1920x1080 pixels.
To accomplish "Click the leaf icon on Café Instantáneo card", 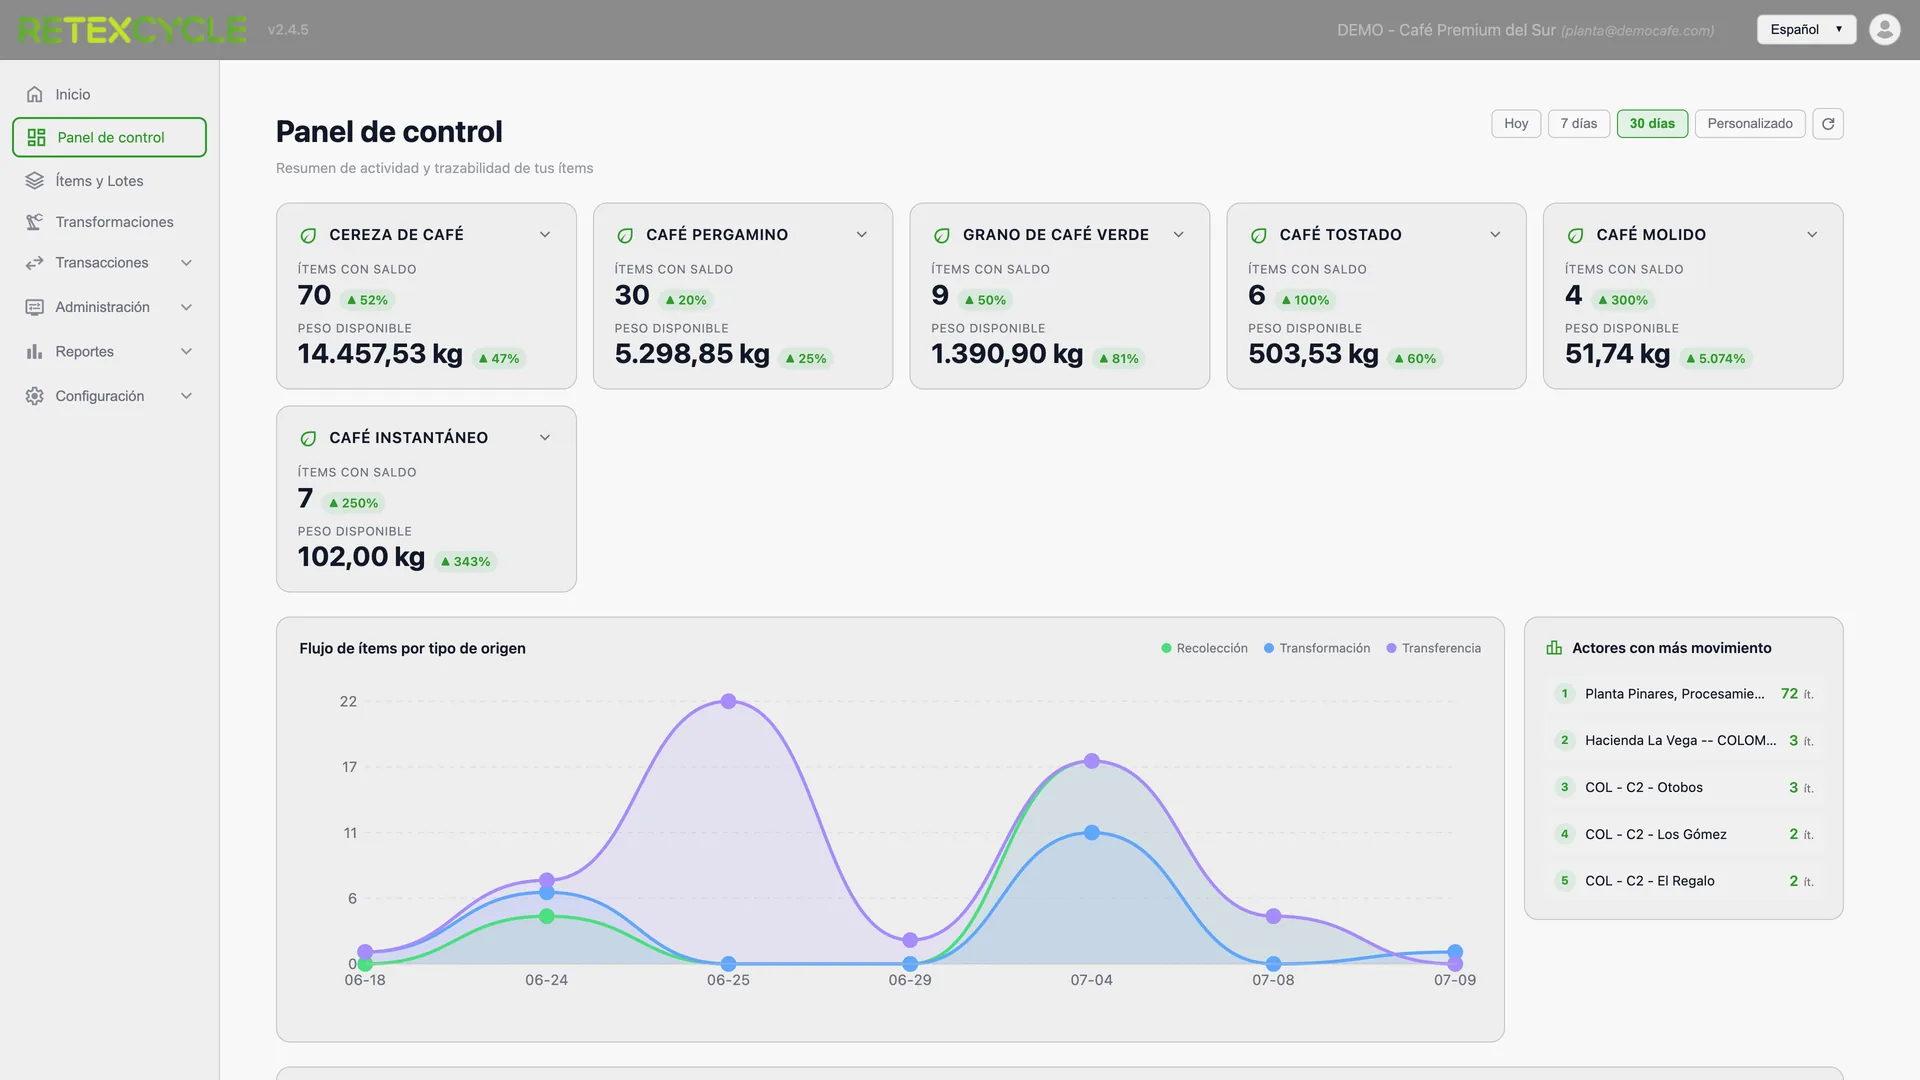I will (309, 439).
